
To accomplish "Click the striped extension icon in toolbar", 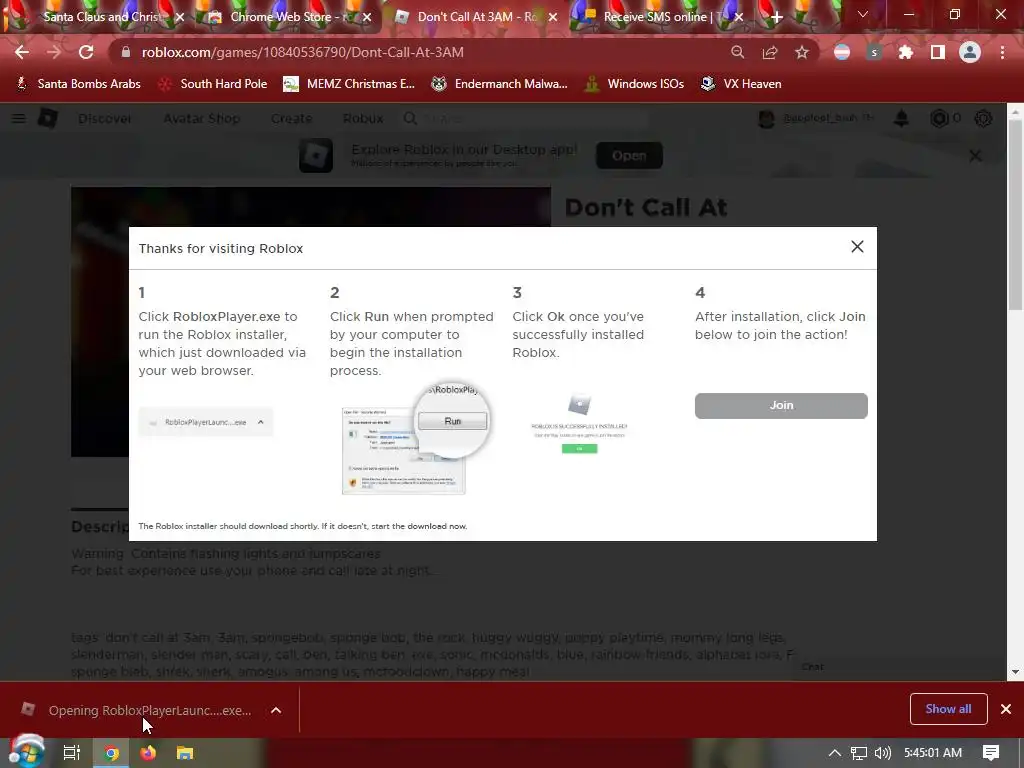I will click(x=842, y=52).
